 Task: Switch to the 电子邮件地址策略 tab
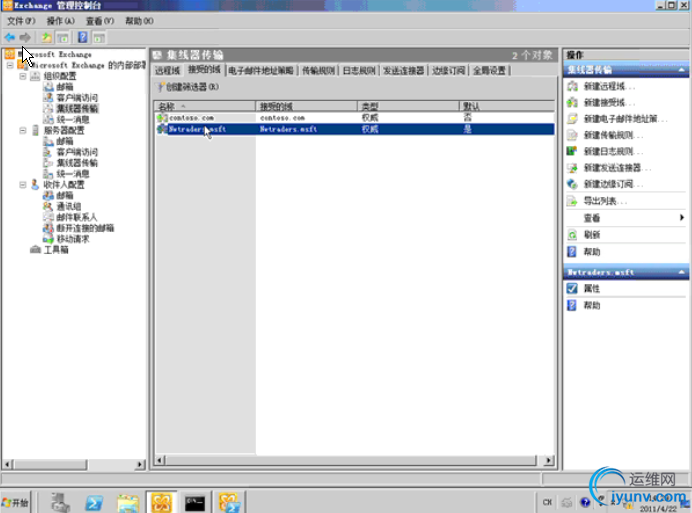point(261,71)
